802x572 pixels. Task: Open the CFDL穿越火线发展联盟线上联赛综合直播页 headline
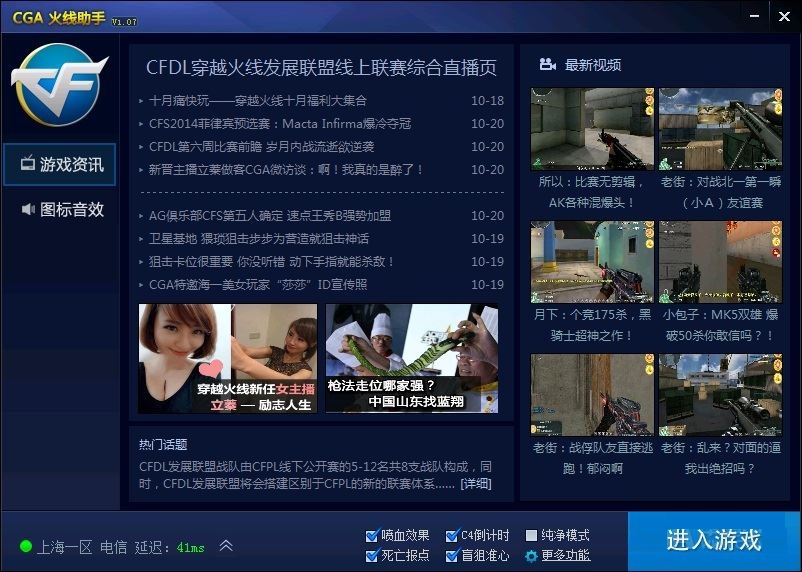pos(321,68)
